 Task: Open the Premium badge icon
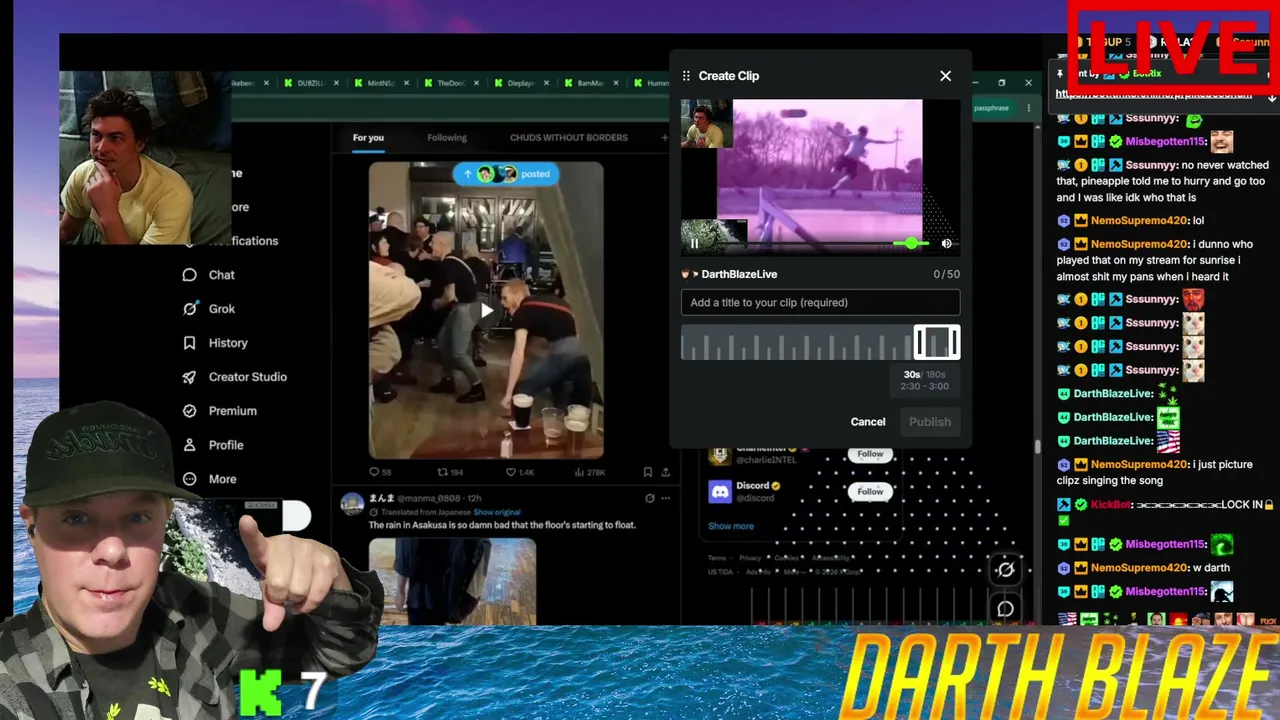[x=189, y=411]
